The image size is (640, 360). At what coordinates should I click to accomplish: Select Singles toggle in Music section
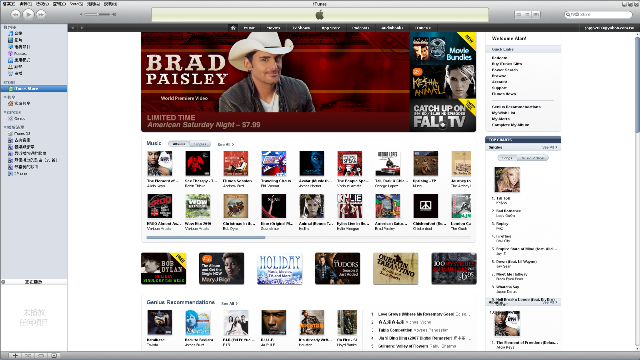tap(200, 144)
